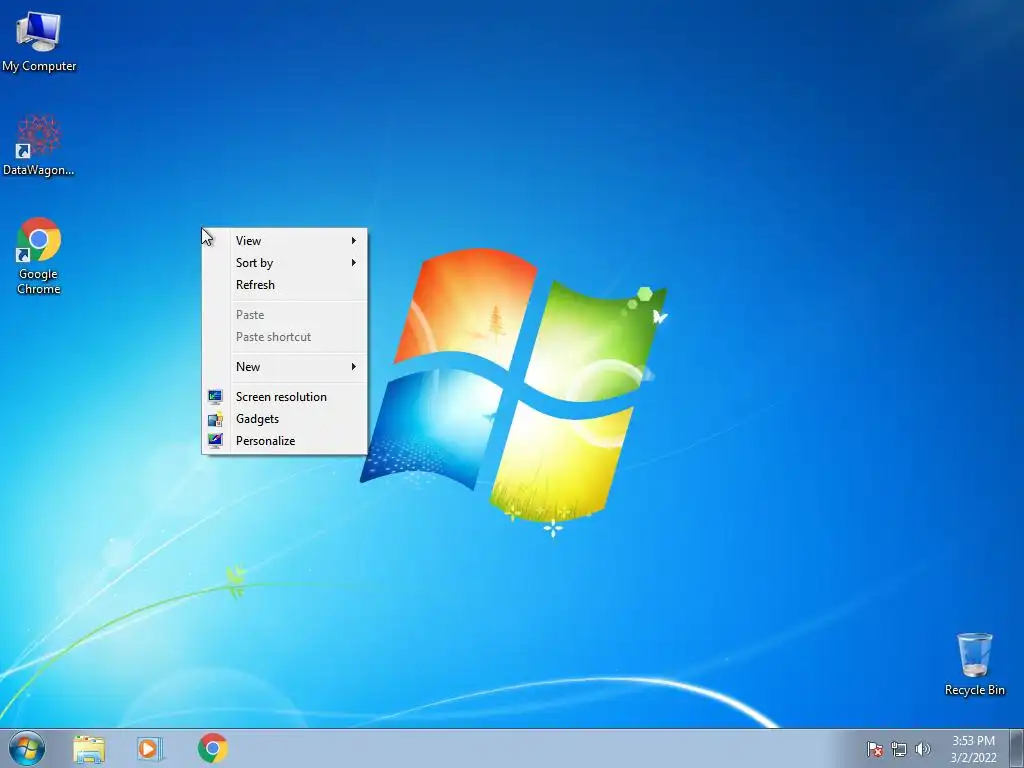The height and width of the screenshot is (768, 1024).
Task: Select the DataWagon desktop shortcut
Action: tap(39, 146)
